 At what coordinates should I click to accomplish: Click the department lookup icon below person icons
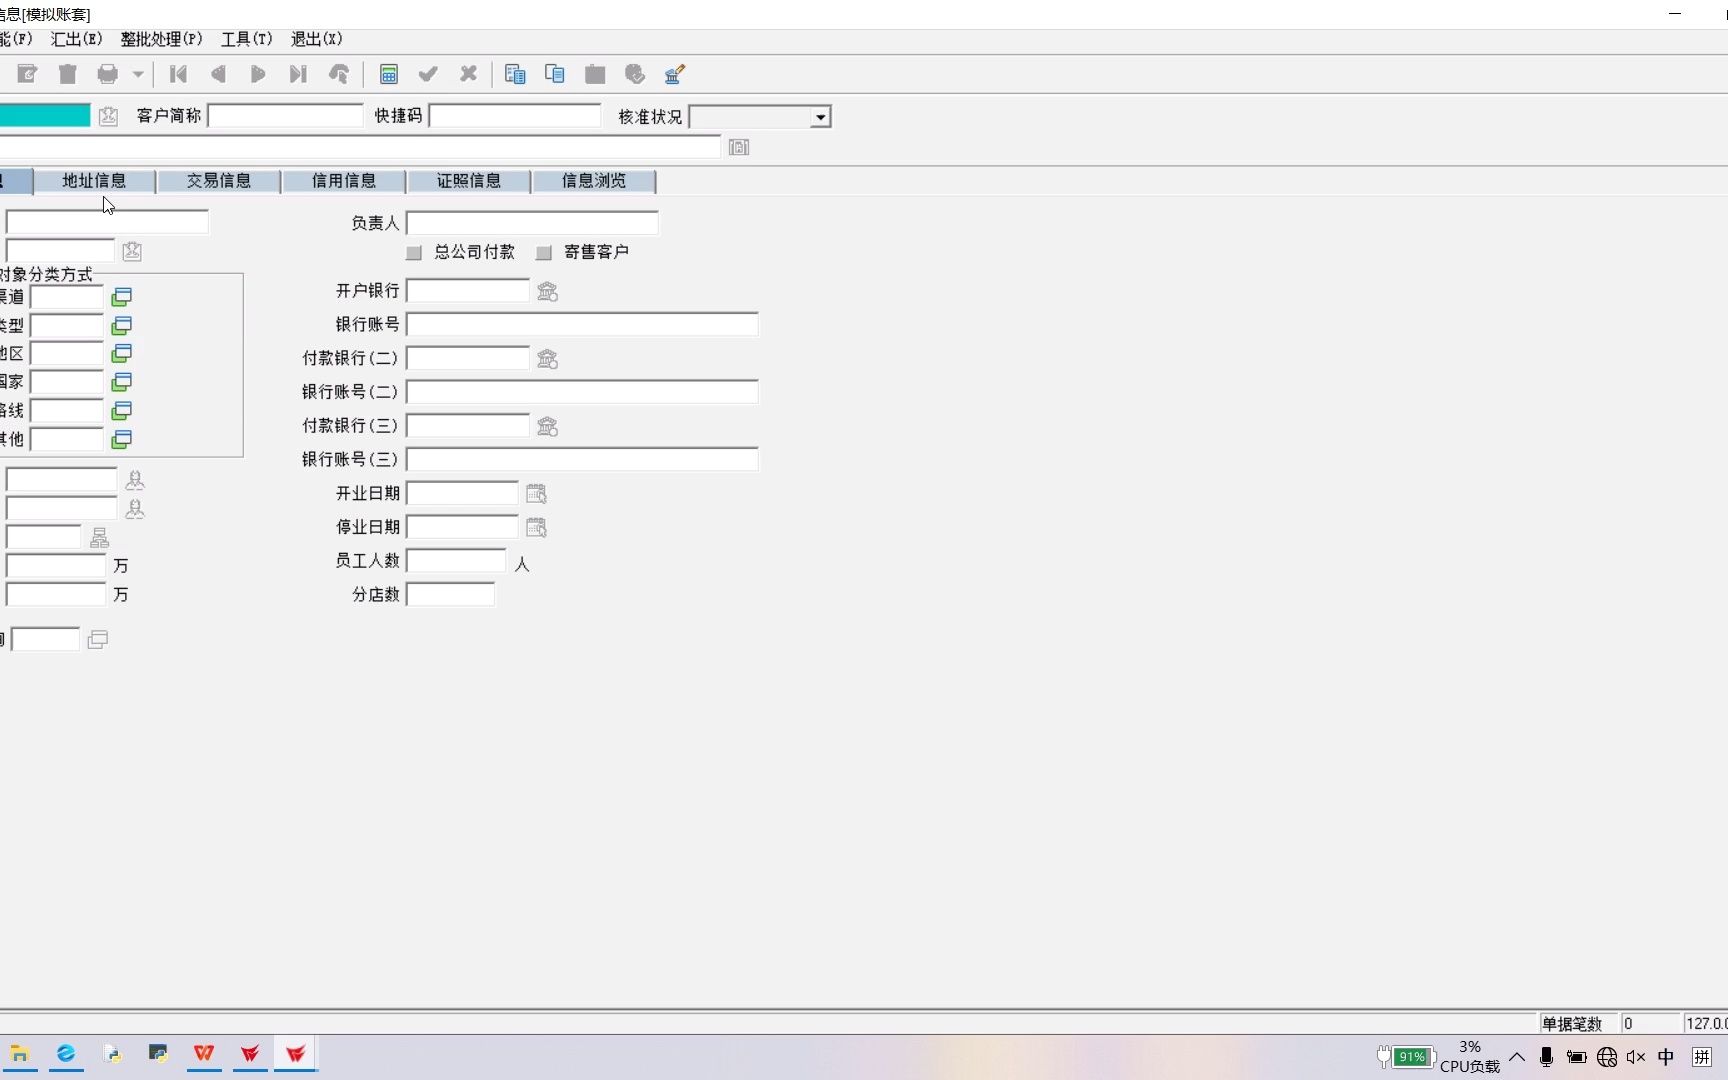(x=99, y=538)
